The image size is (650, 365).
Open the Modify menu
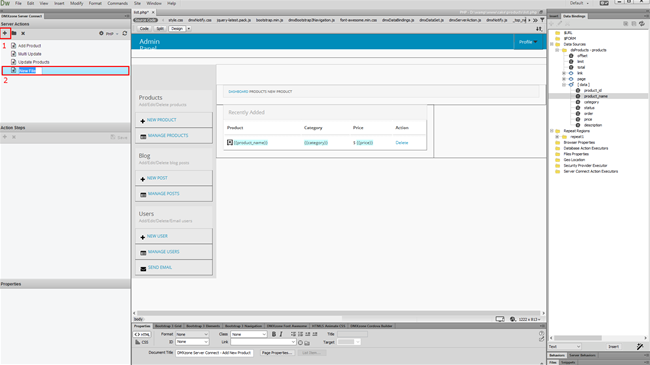click(77, 3)
